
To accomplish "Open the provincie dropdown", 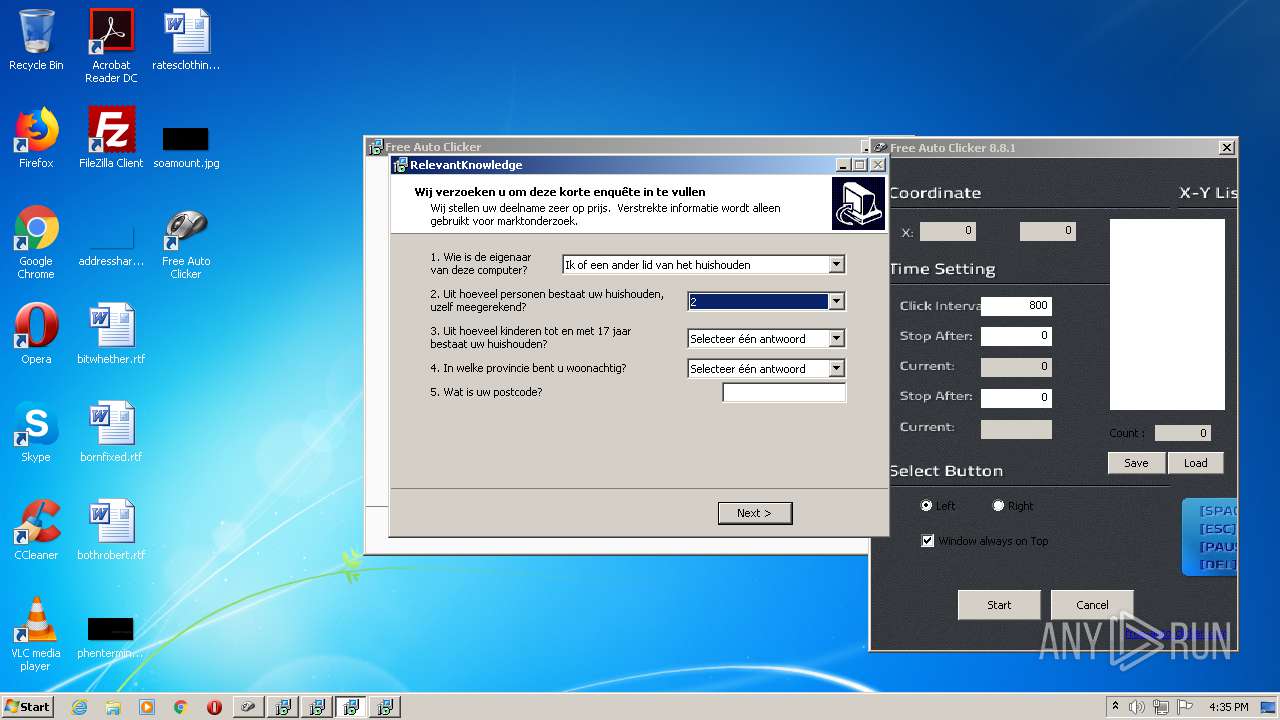I will (837, 369).
